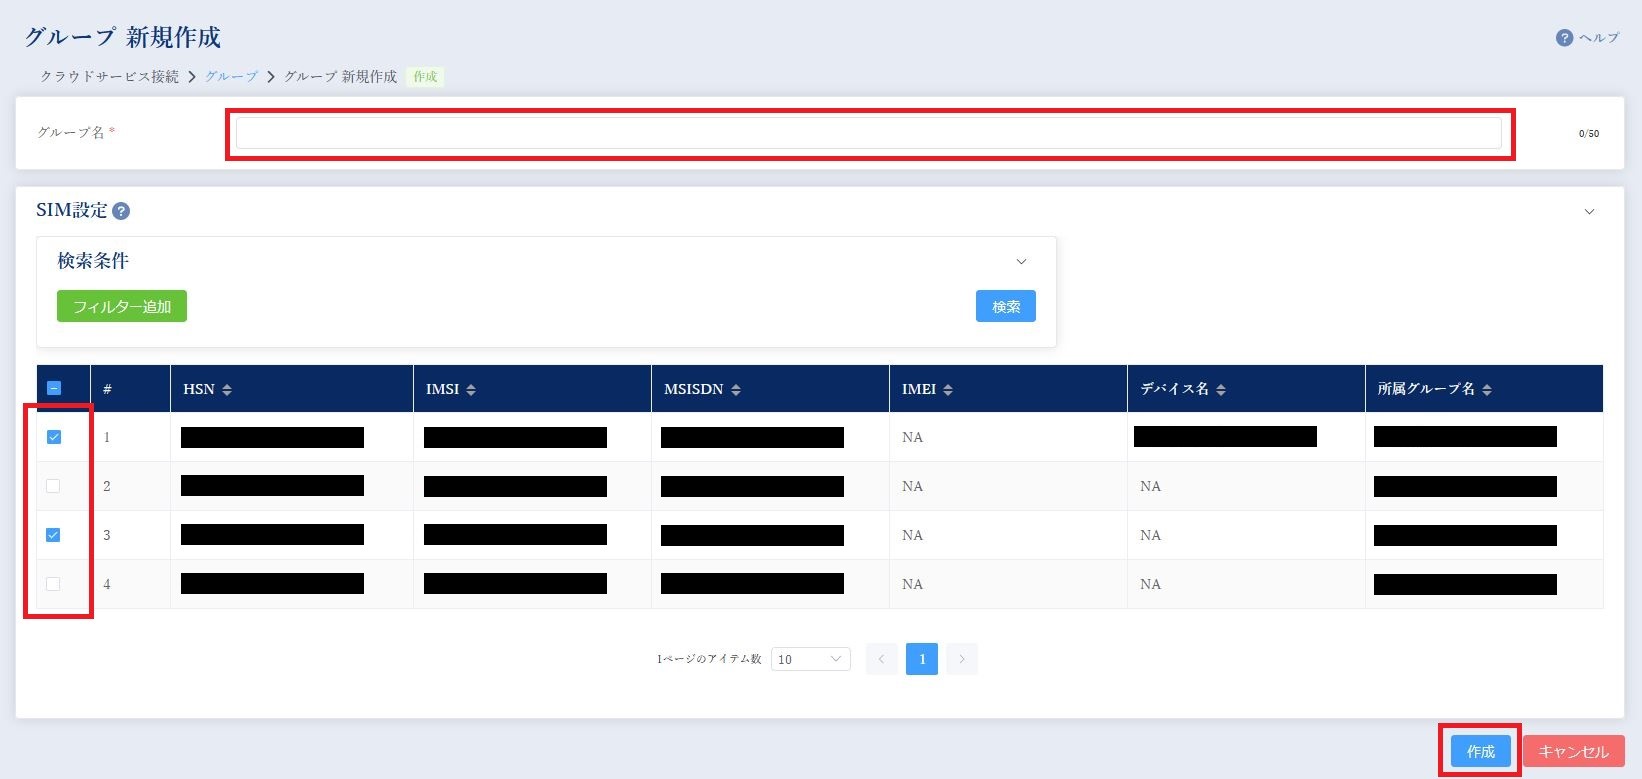Sort table by IMSI column arrows

pyautogui.click(x=471, y=390)
